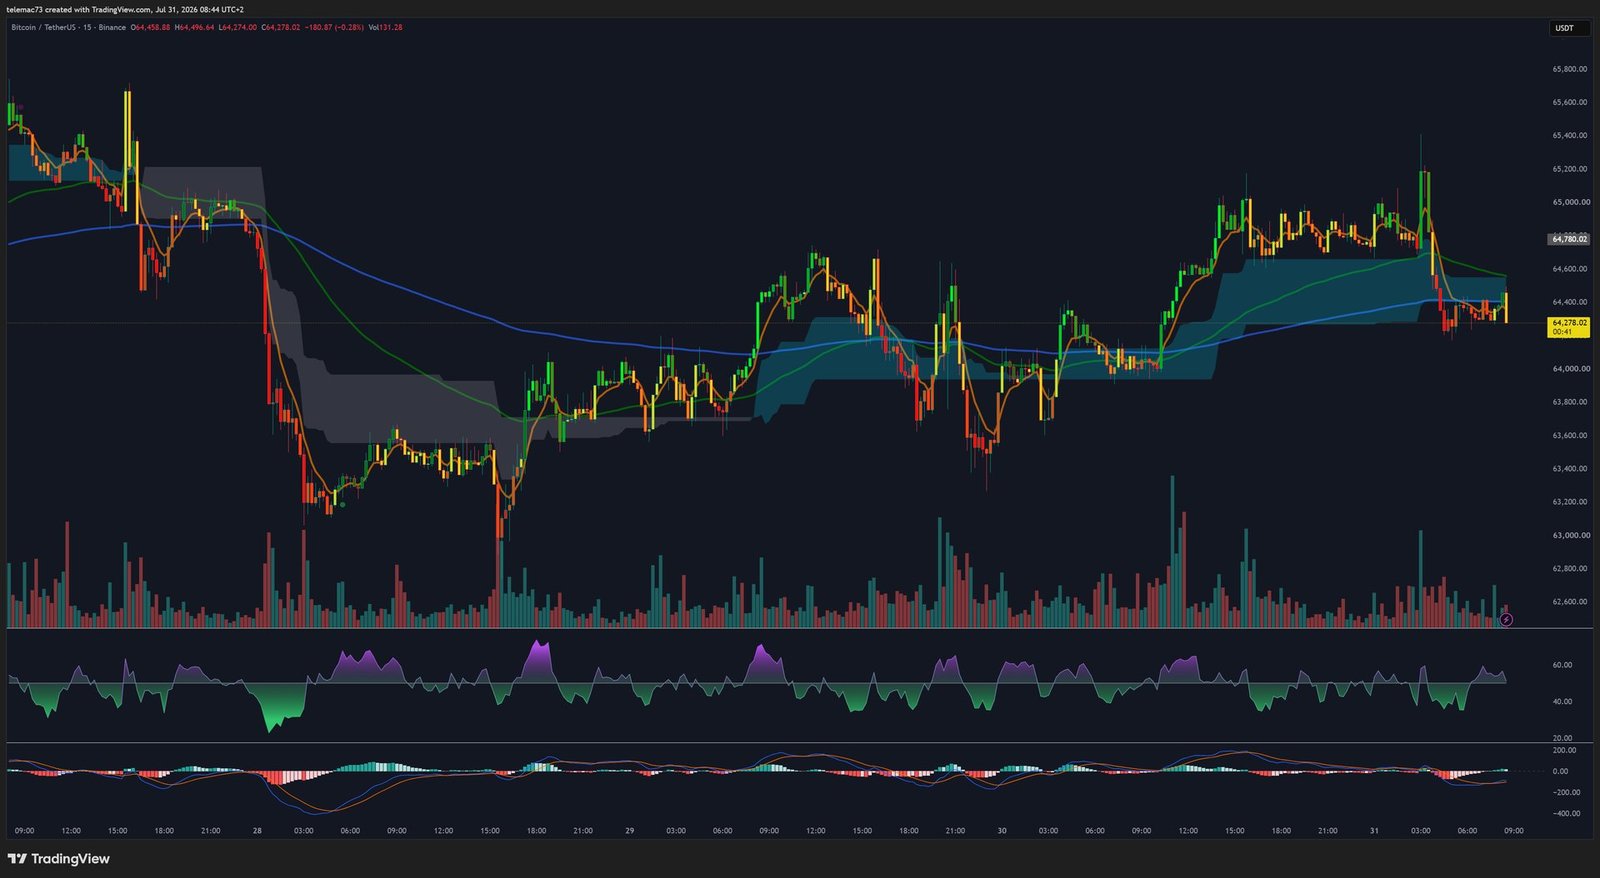Click the low value L64,274.00
The width and height of the screenshot is (1600, 878).
coord(238,27)
